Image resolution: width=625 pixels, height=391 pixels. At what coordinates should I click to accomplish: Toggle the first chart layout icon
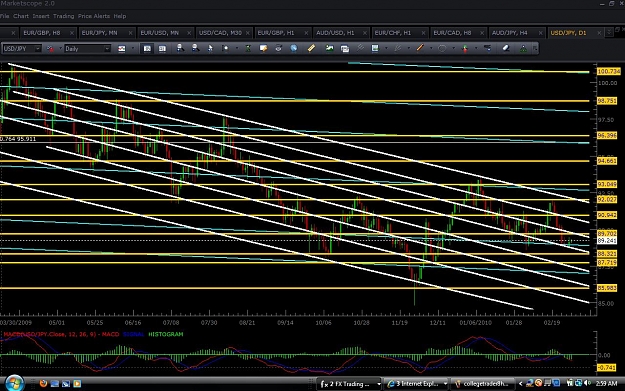pos(147,49)
